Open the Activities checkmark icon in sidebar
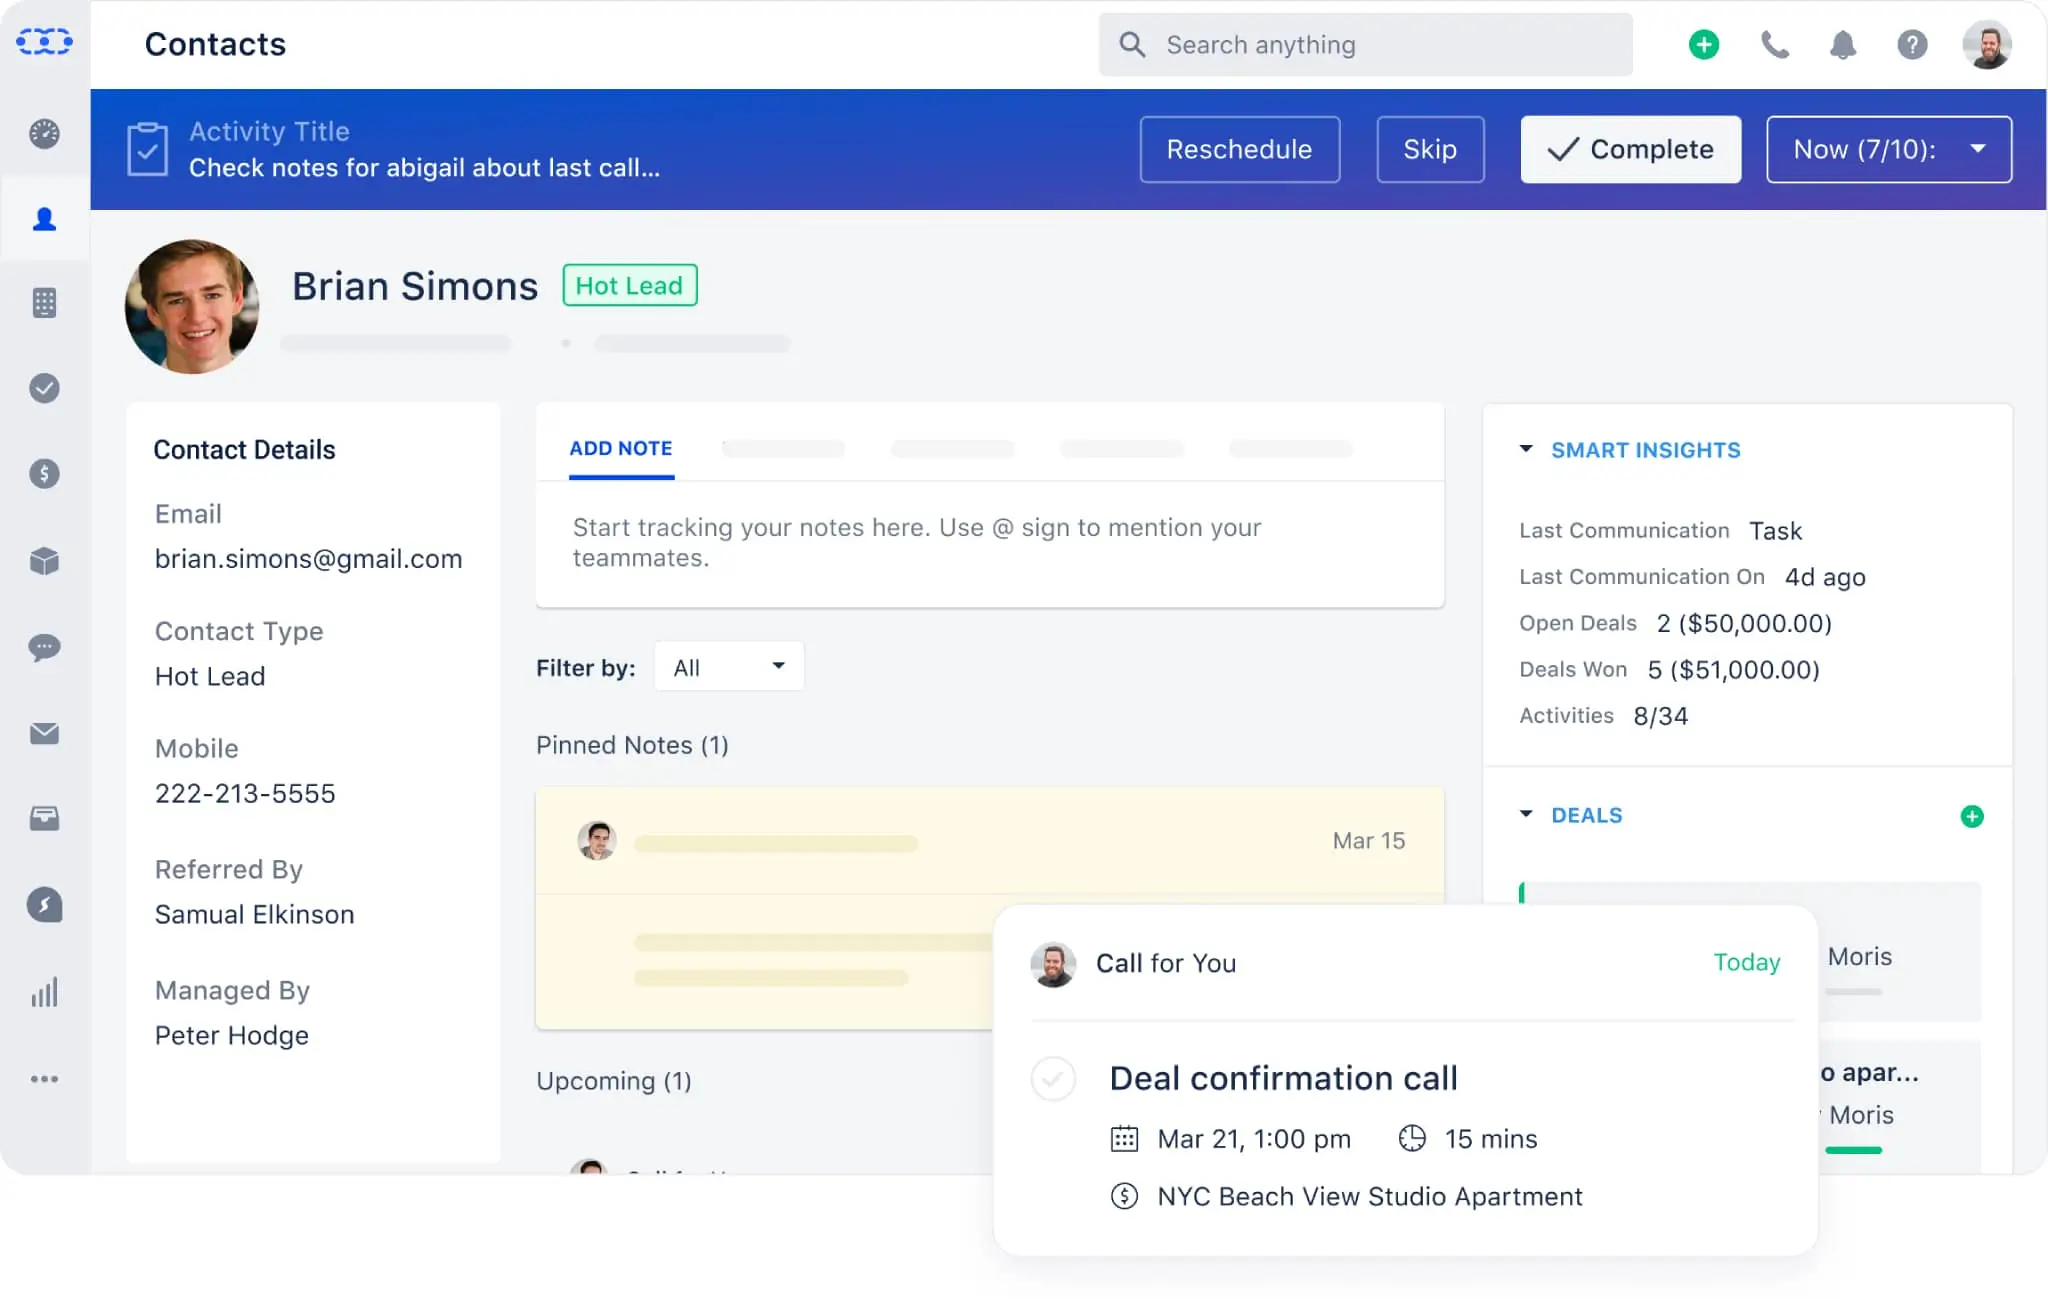The height and width of the screenshot is (1316, 2048). coord(44,389)
